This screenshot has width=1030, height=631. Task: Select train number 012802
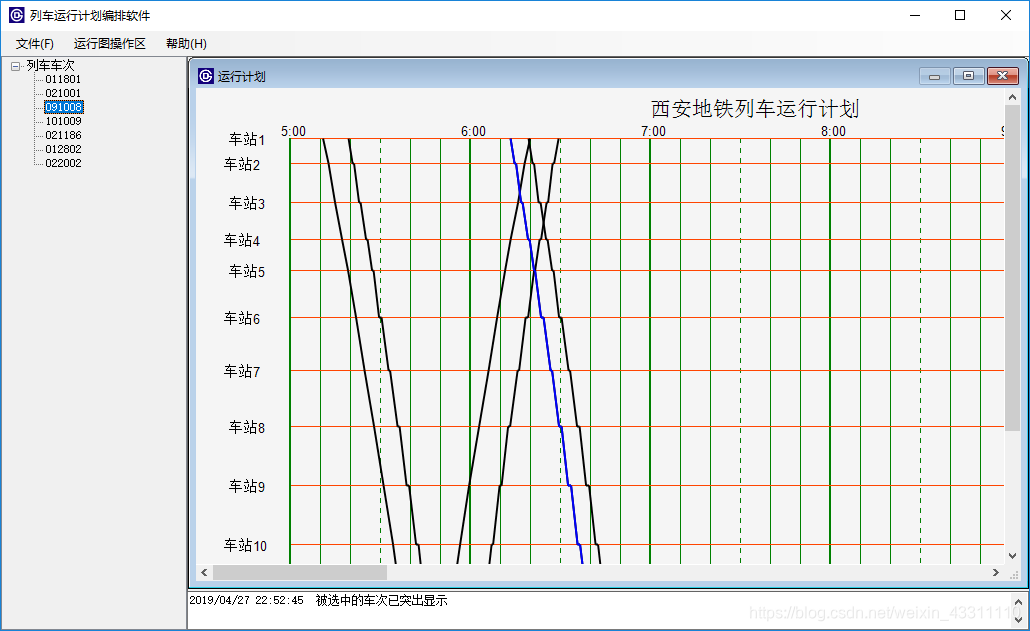[63, 149]
